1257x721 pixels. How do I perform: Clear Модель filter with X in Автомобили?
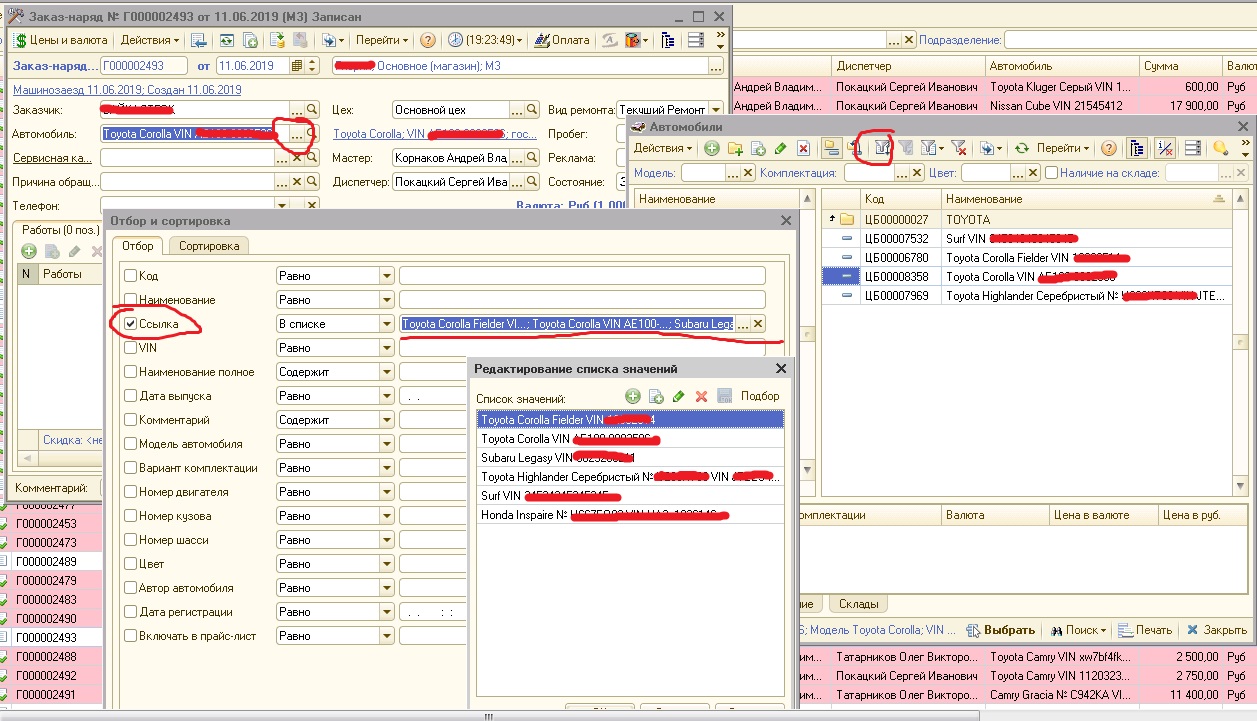pos(747,173)
